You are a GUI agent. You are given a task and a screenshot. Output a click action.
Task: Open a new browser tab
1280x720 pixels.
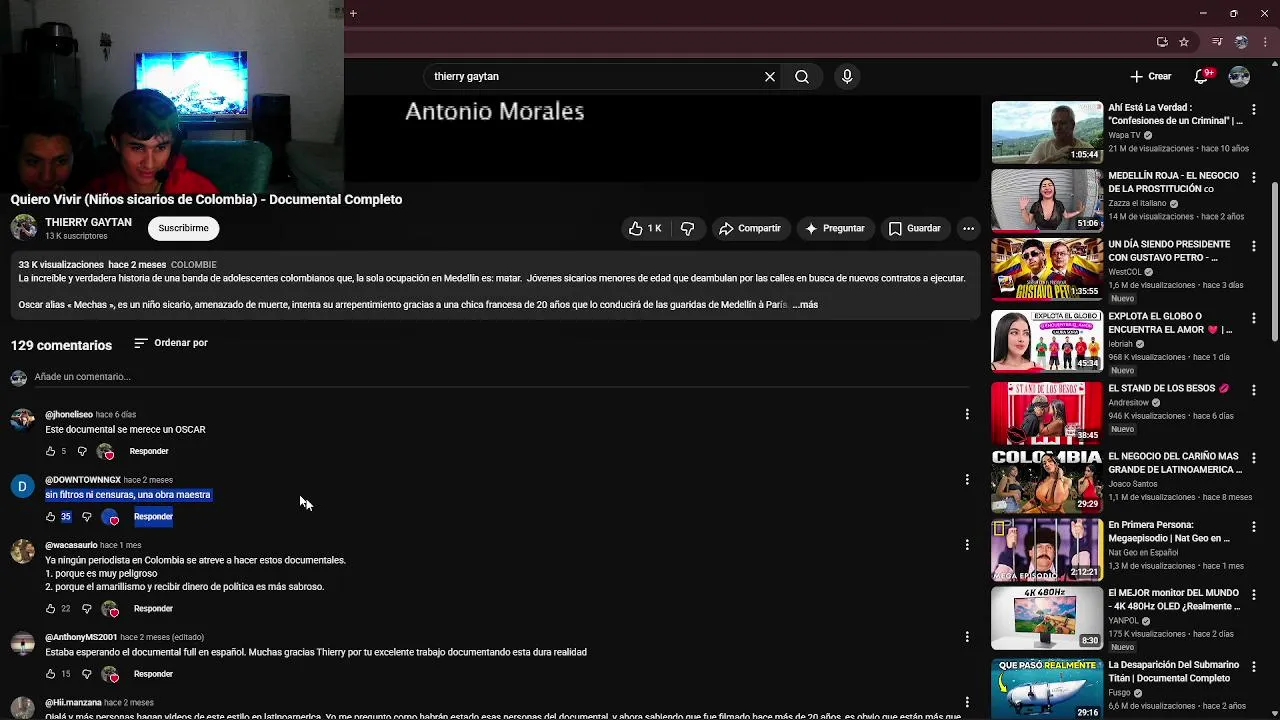353,13
